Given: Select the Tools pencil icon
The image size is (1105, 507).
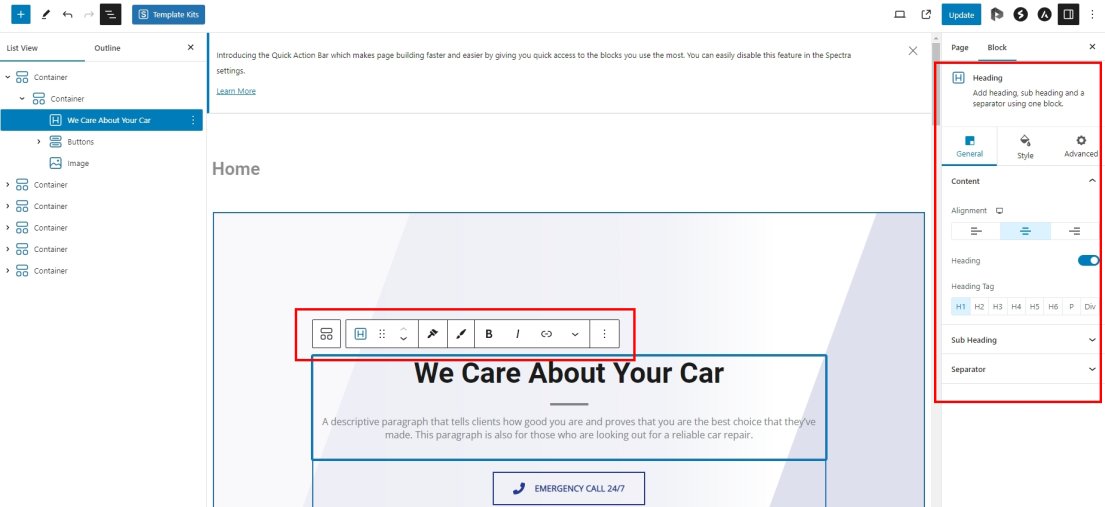Looking at the screenshot, I should click(x=46, y=14).
